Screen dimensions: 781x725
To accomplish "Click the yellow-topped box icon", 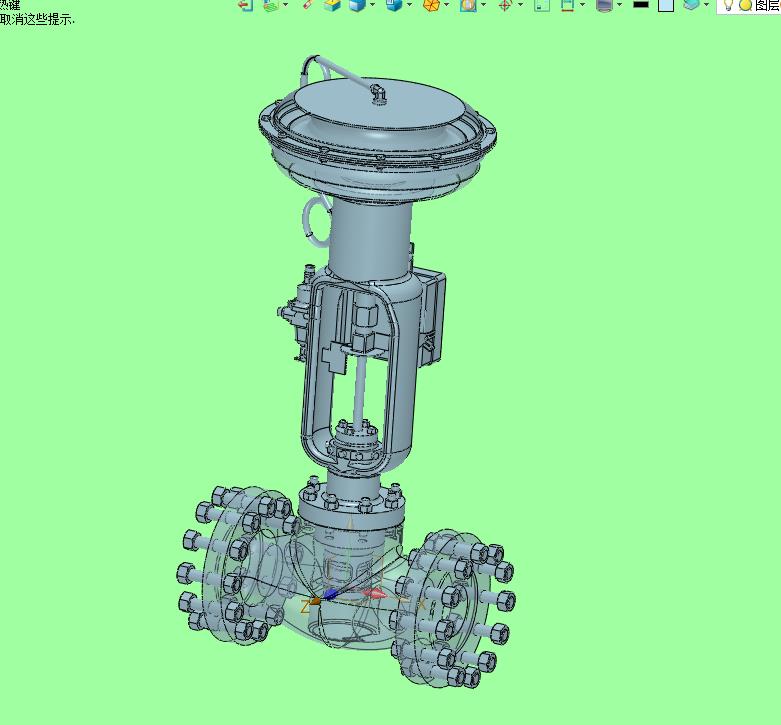I will point(332,4).
